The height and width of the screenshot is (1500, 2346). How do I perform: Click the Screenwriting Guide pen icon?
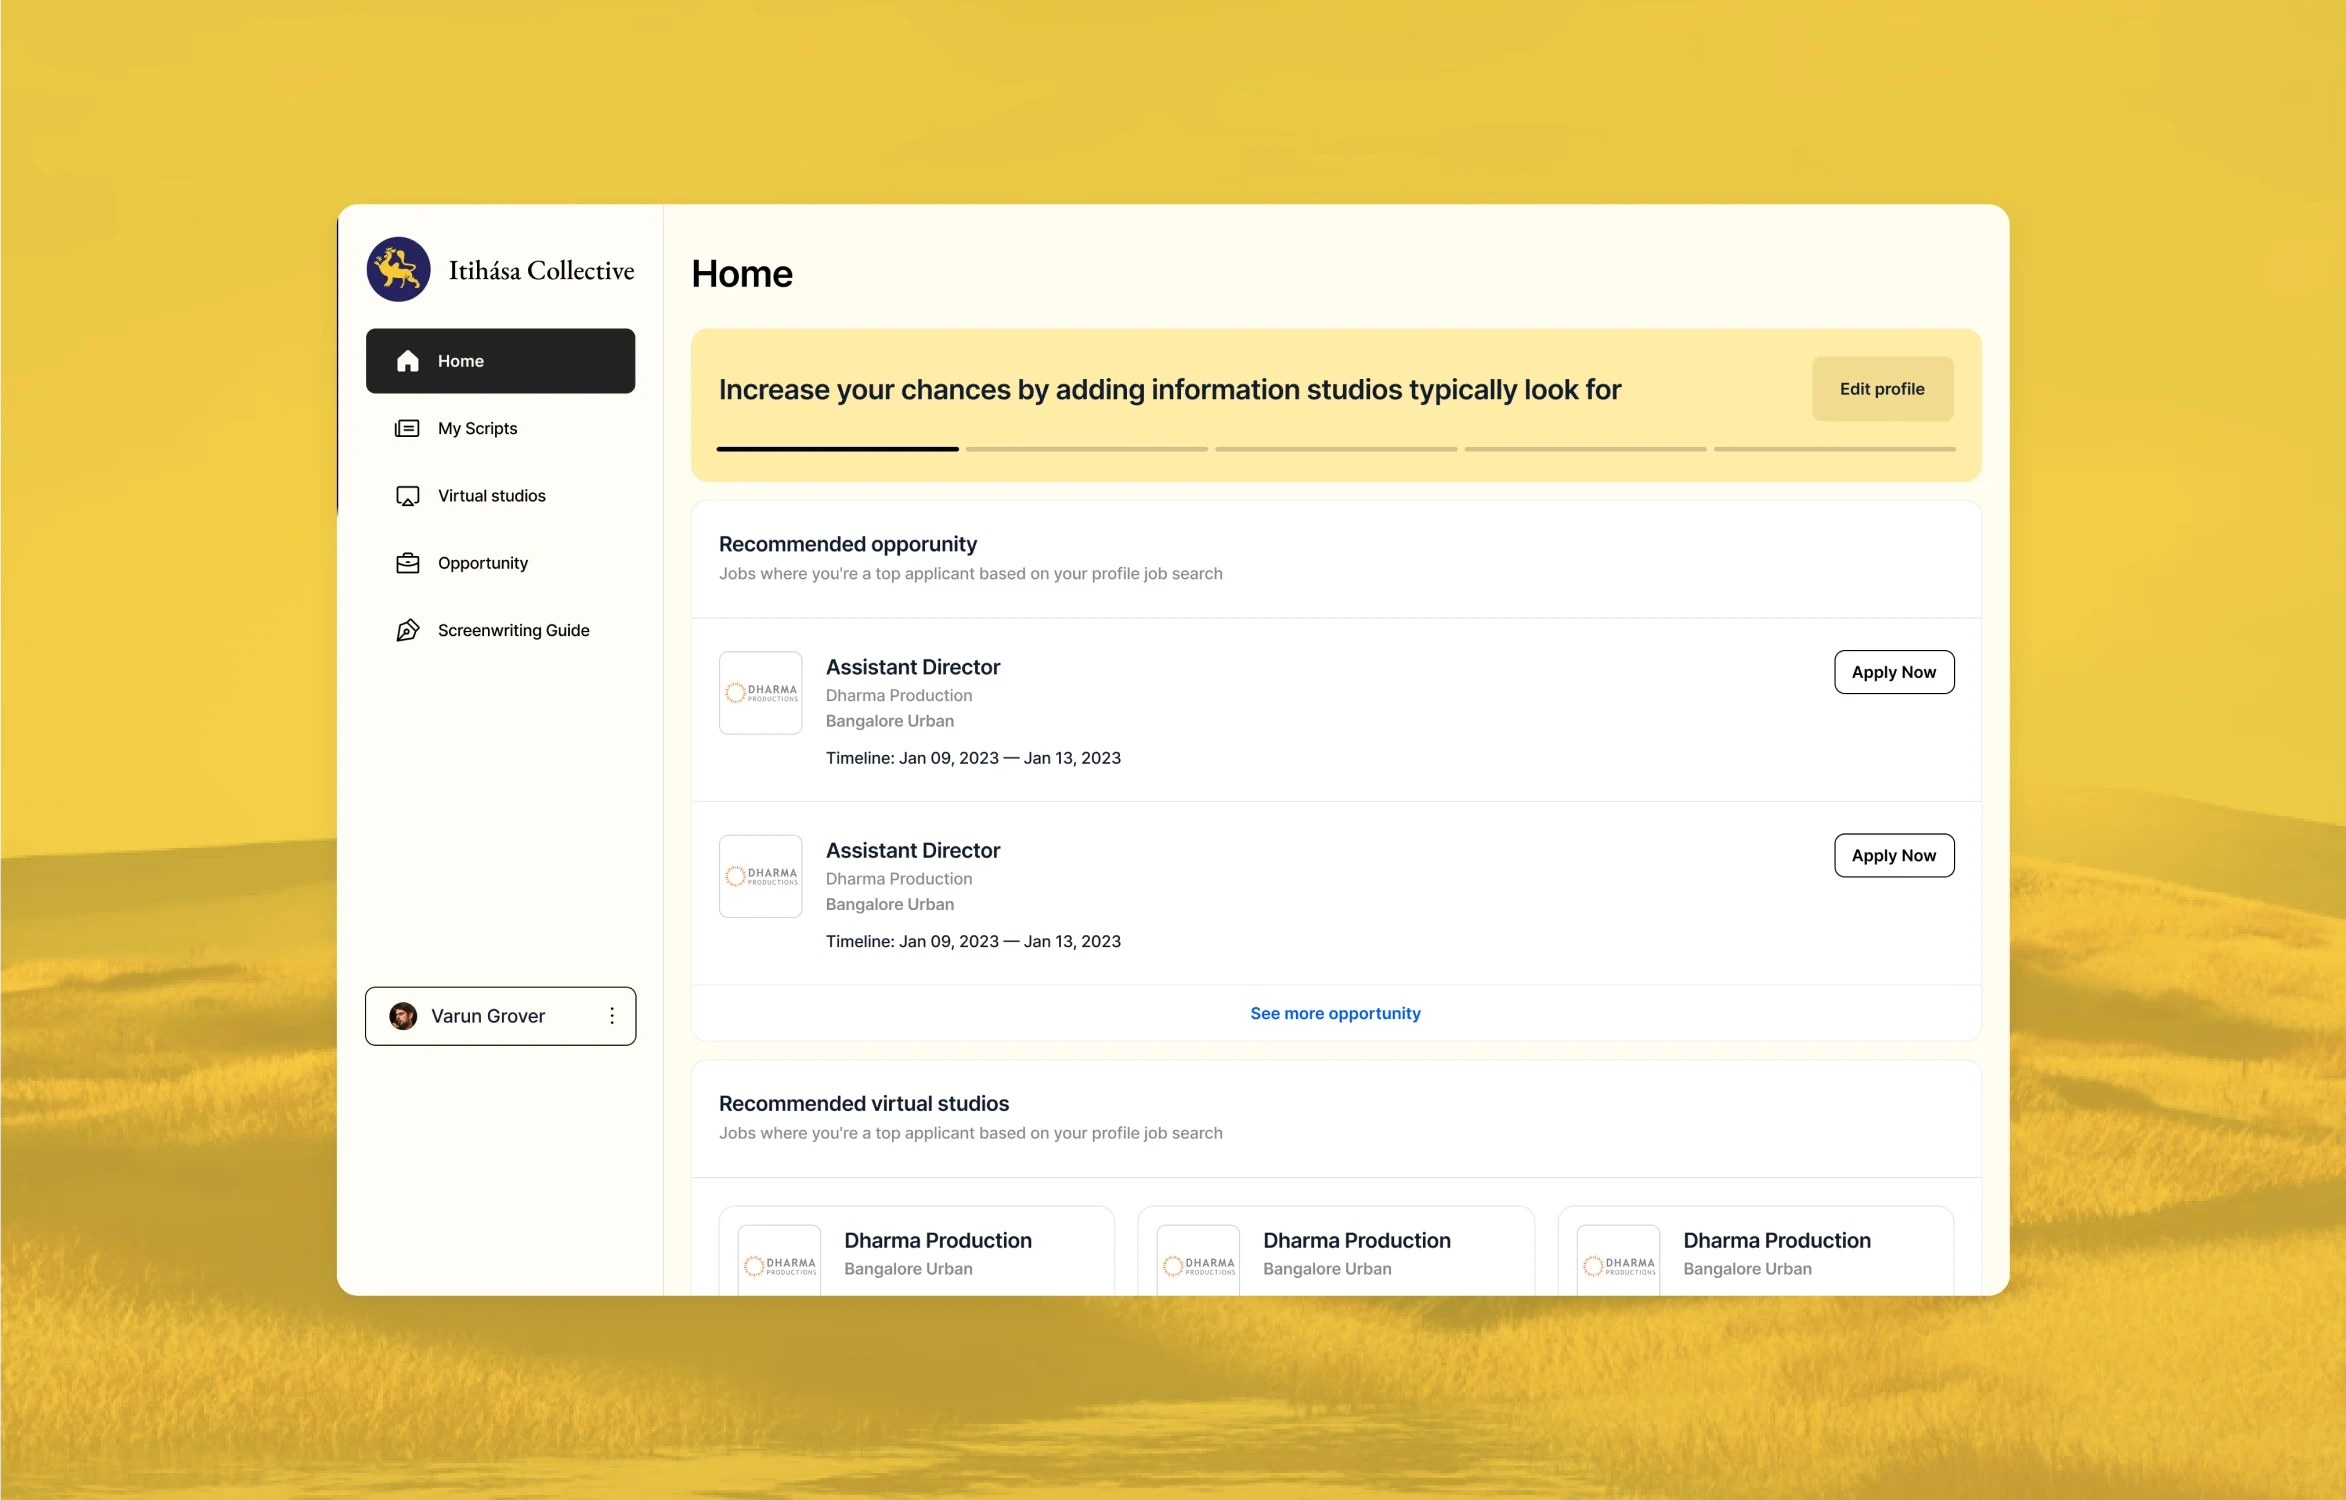(407, 630)
